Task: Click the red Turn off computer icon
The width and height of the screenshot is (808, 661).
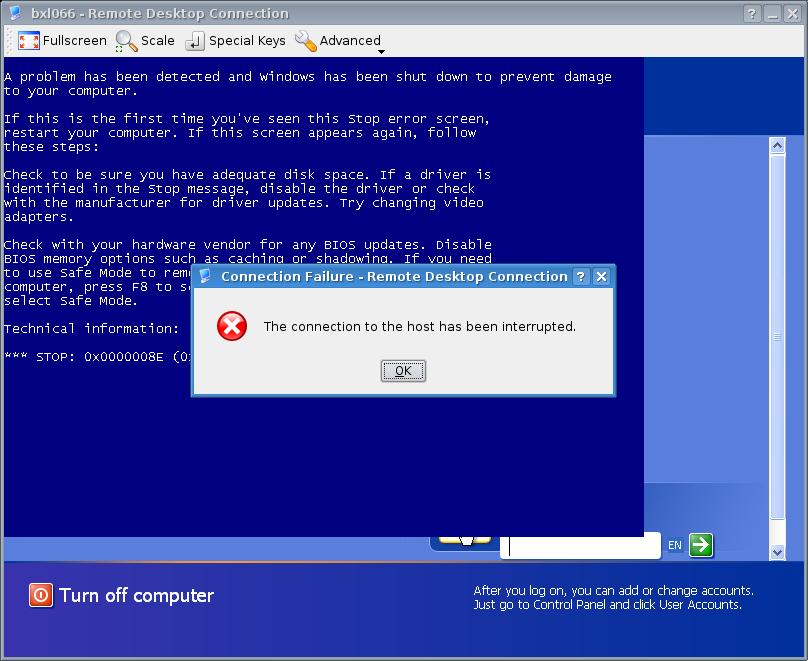Action: (x=40, y=595)
